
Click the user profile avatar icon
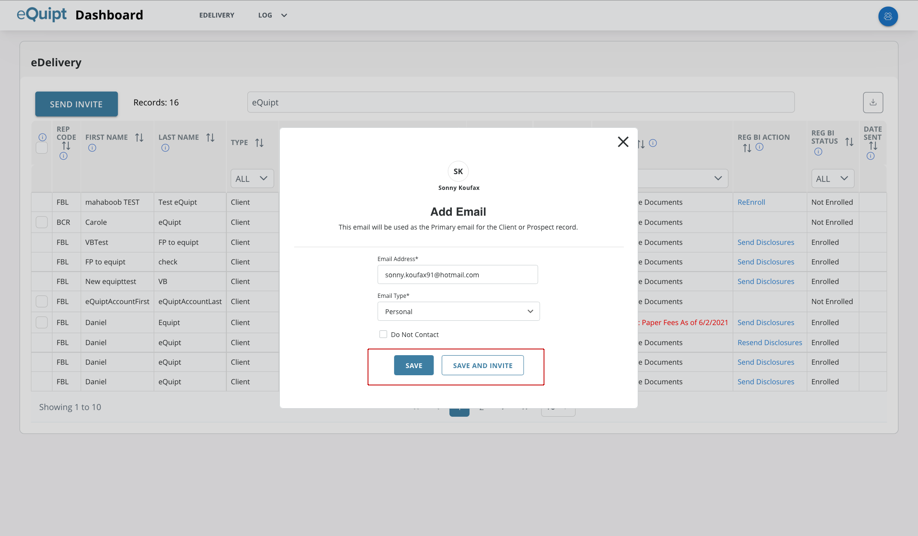point(887,16)
